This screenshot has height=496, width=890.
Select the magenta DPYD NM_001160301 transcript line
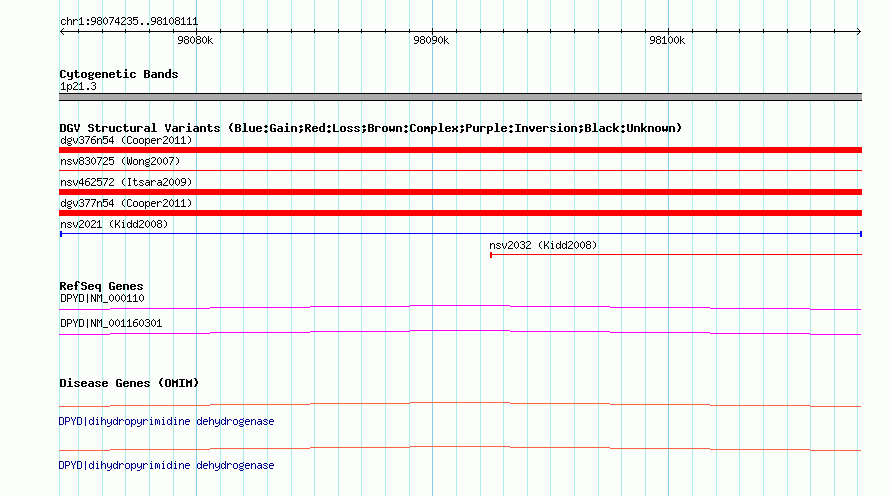(460, 332)
